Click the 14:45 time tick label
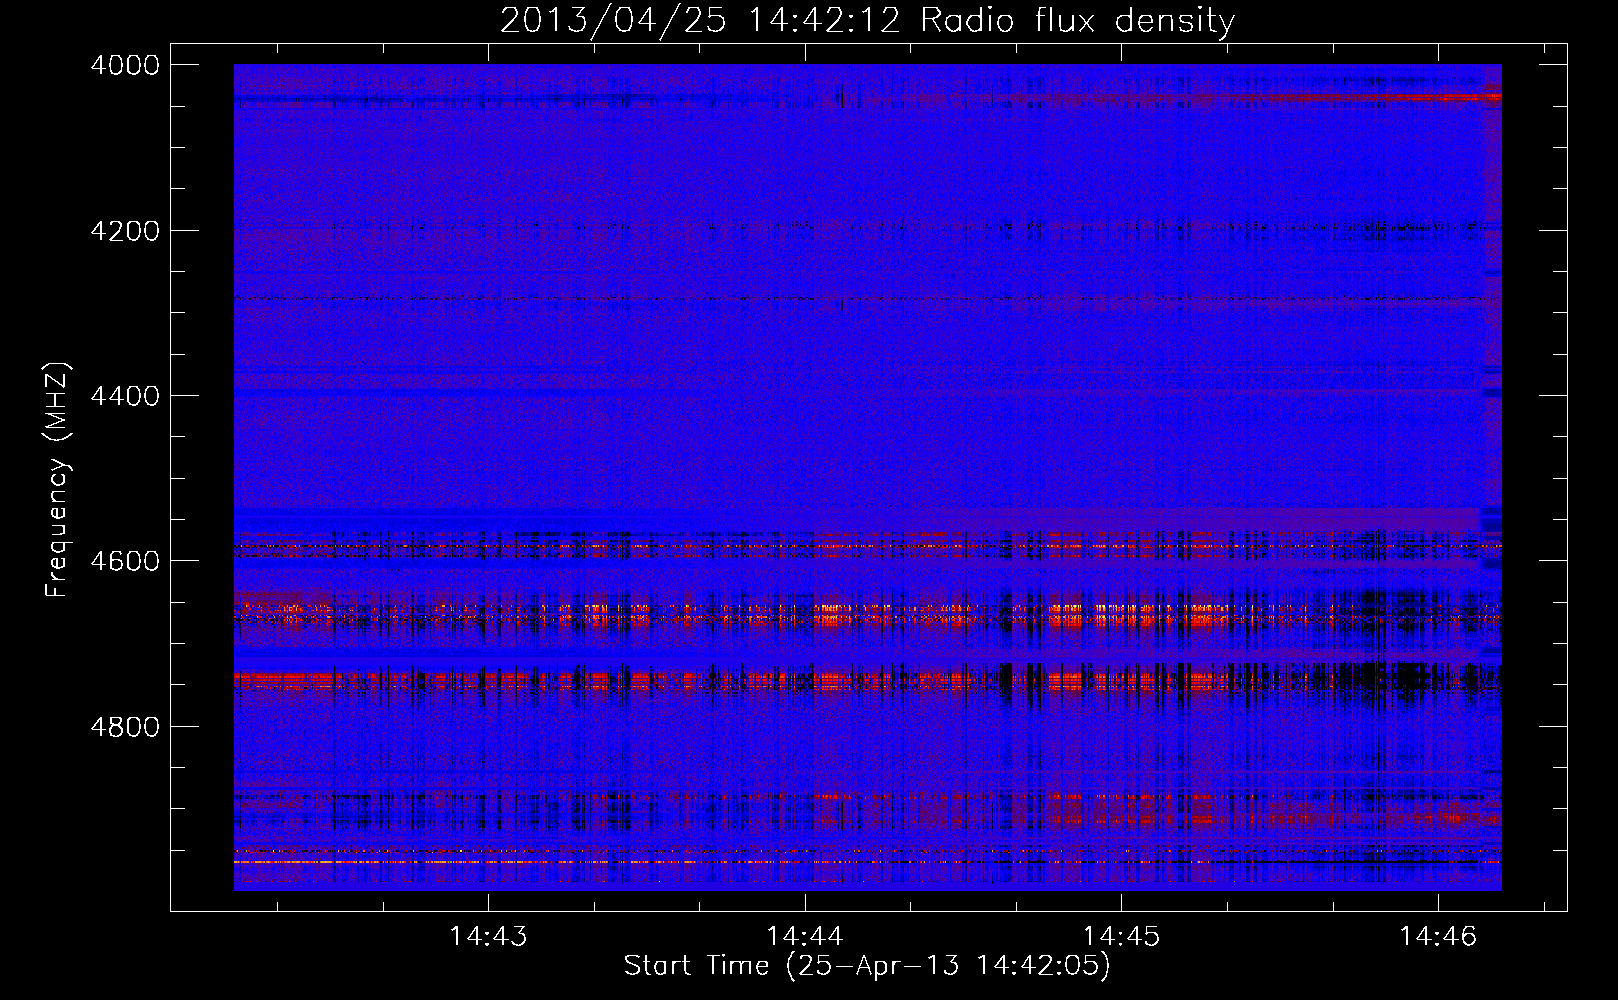The image size is (1618, 1000). pos(1122,937)
